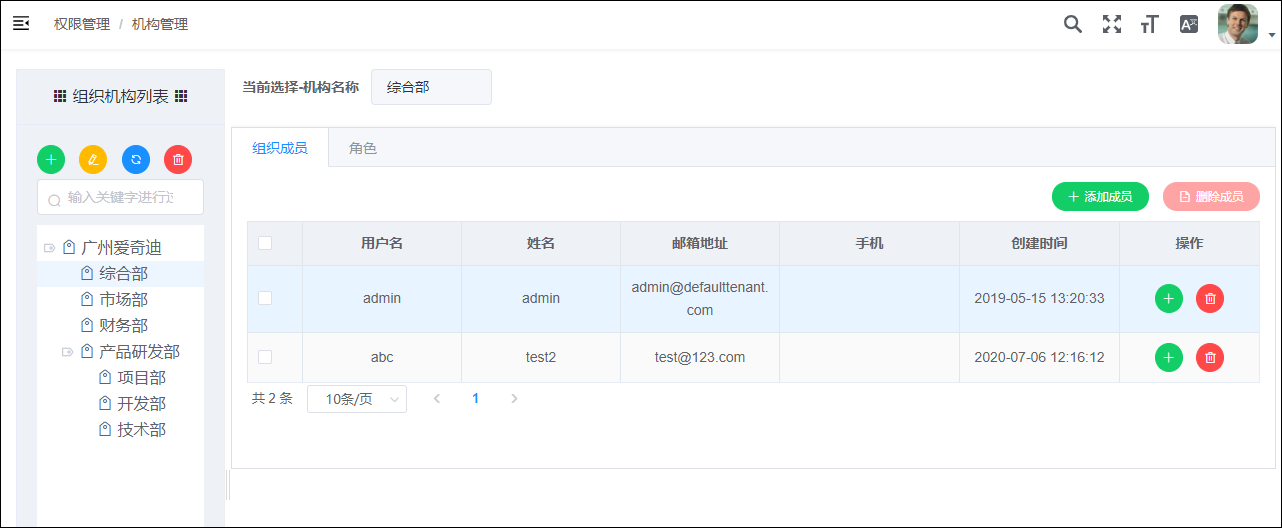Click the 邮箱地址 column header
Viewport: 1282px width, 528px height.
[x=700, y=243]
